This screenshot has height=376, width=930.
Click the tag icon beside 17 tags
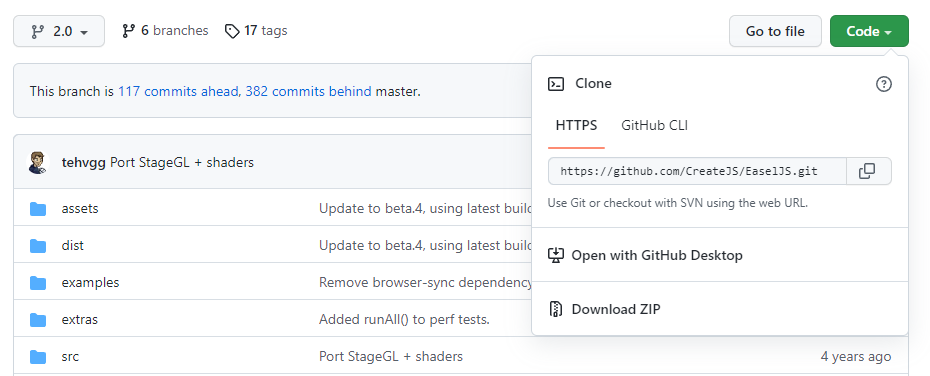pos(232,31)
